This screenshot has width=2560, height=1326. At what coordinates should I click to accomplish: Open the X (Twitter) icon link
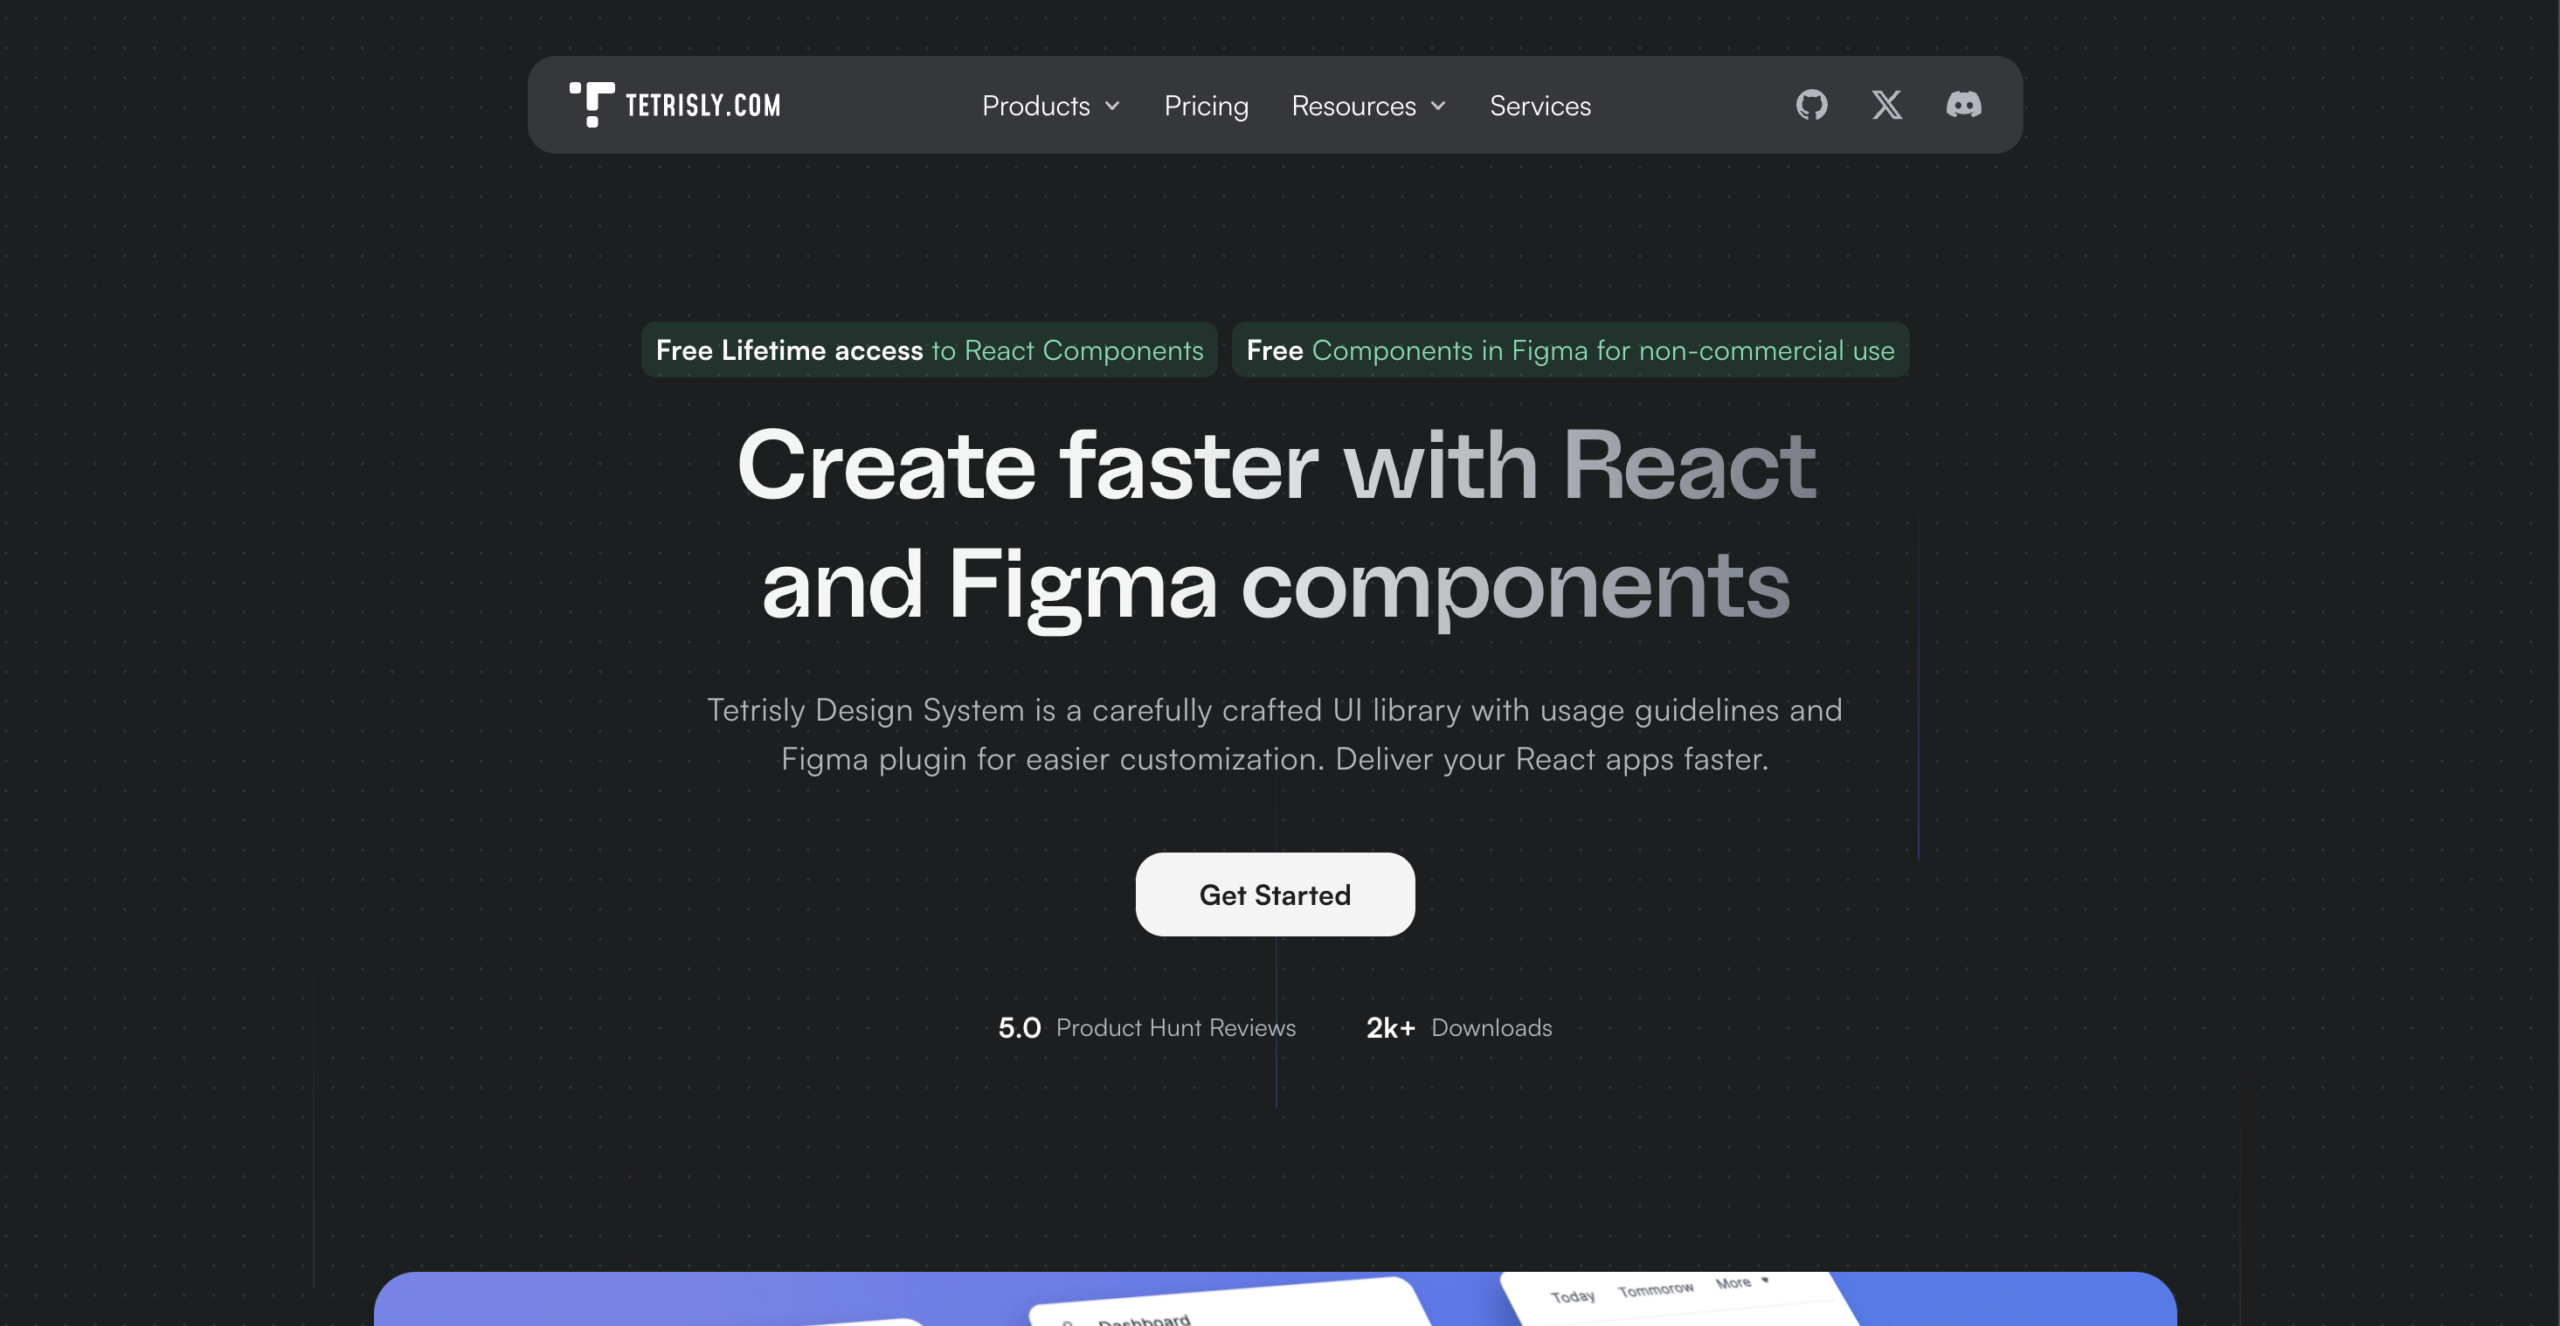pyautogui.click(x=1887, y=105)
